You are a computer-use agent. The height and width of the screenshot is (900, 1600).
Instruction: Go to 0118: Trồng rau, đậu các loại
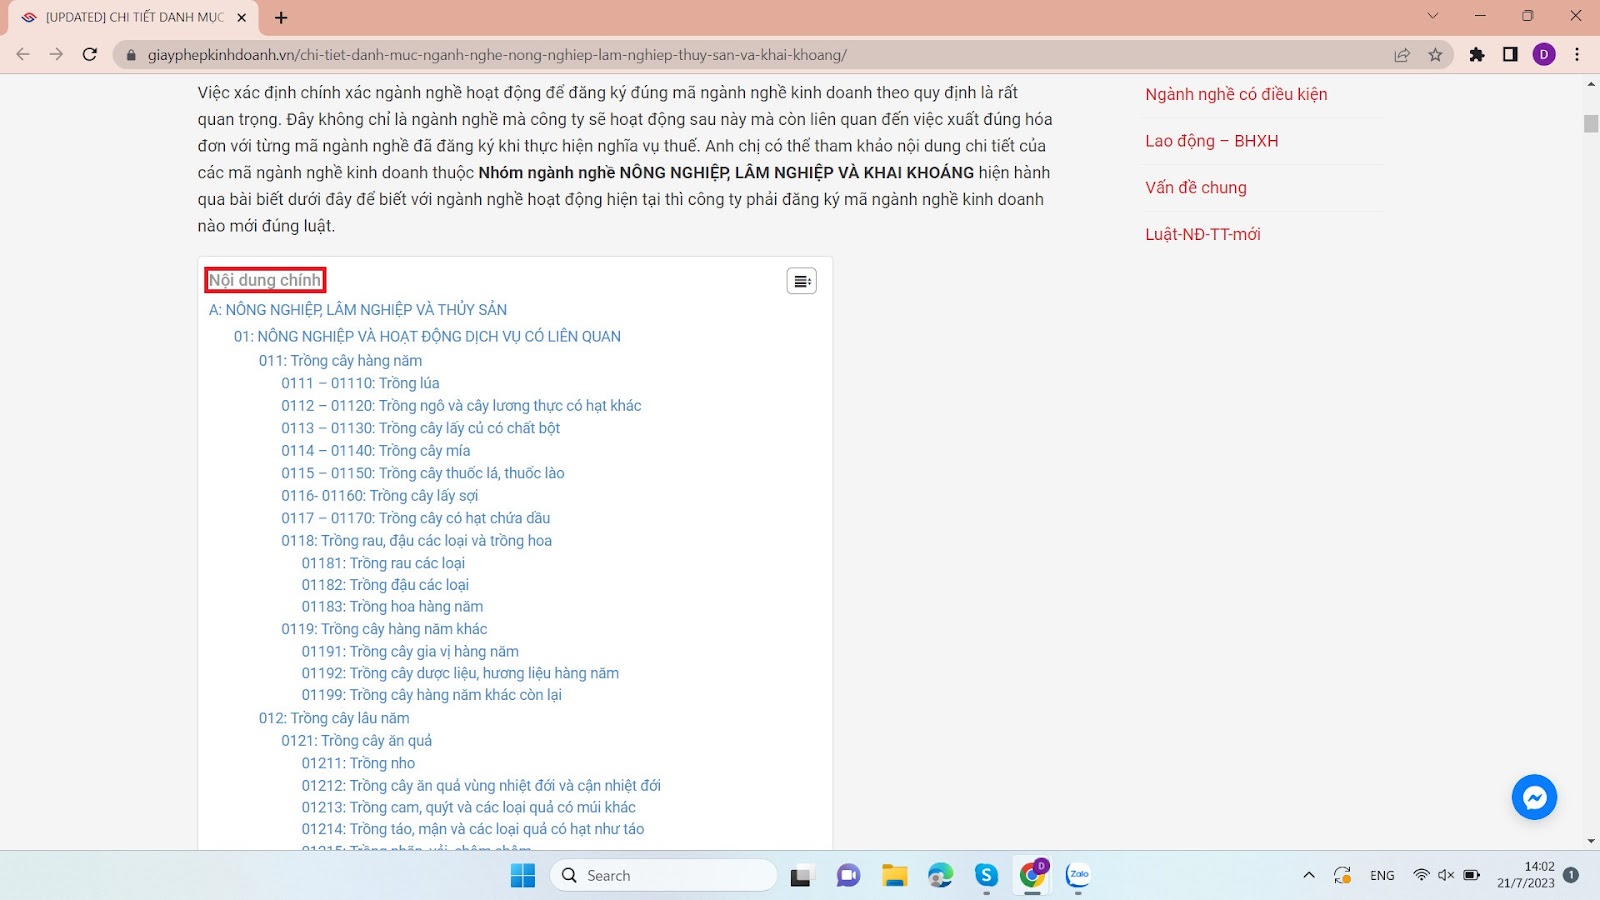416,541
